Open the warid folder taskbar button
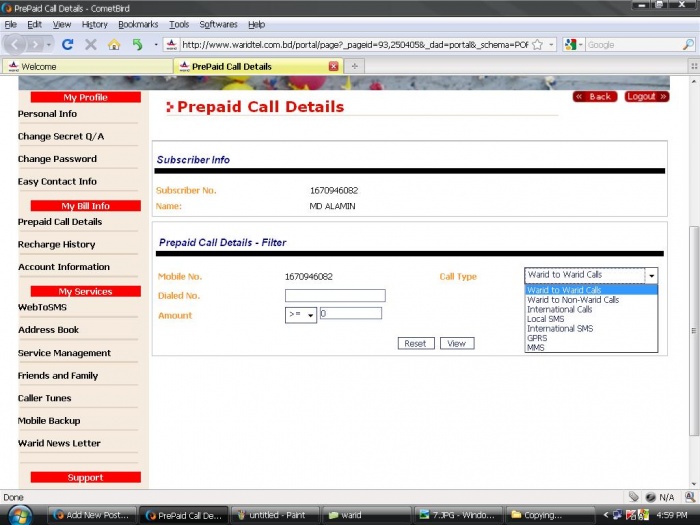Image resolution: width=700 pixels, height=525 pixels. (x=367, y=515)
